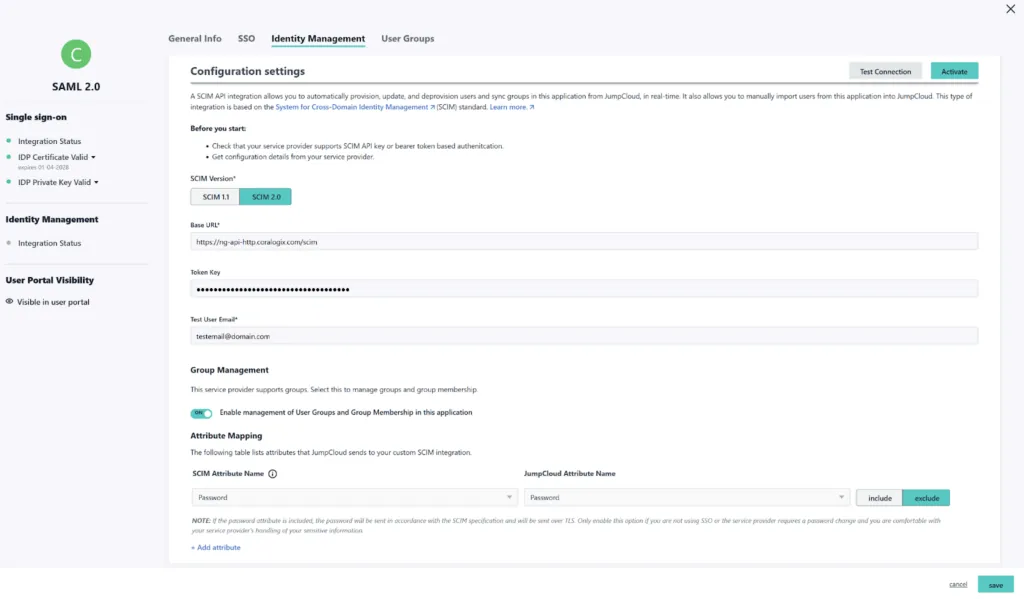
Task: Open System for Cross-Domain Identity Management link
Action: click(x=355, y=107)
